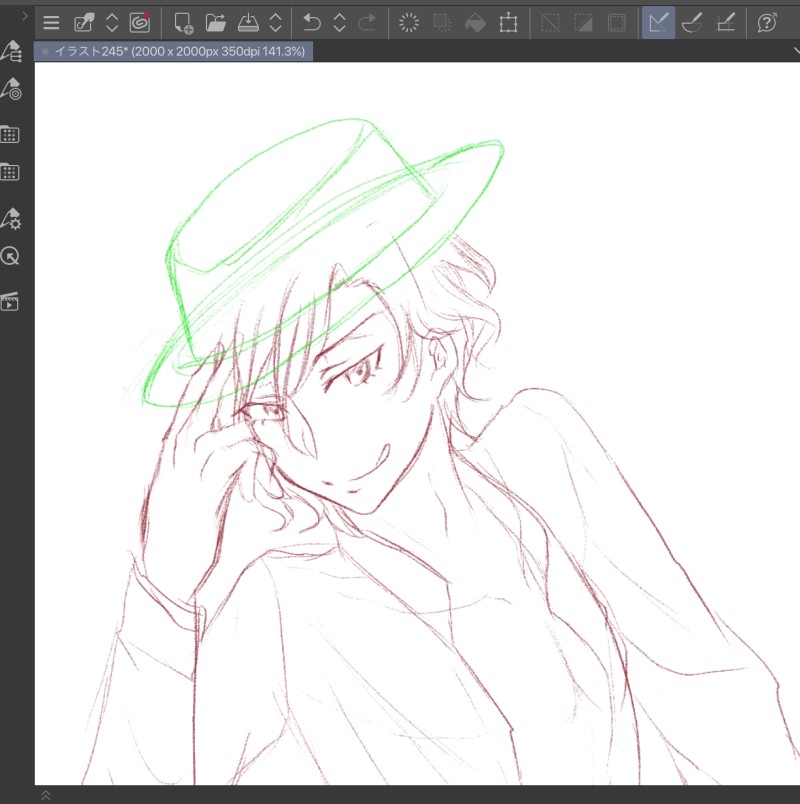
Task: Open the canvas tab list chevron at right
Action: coord(795,51)
